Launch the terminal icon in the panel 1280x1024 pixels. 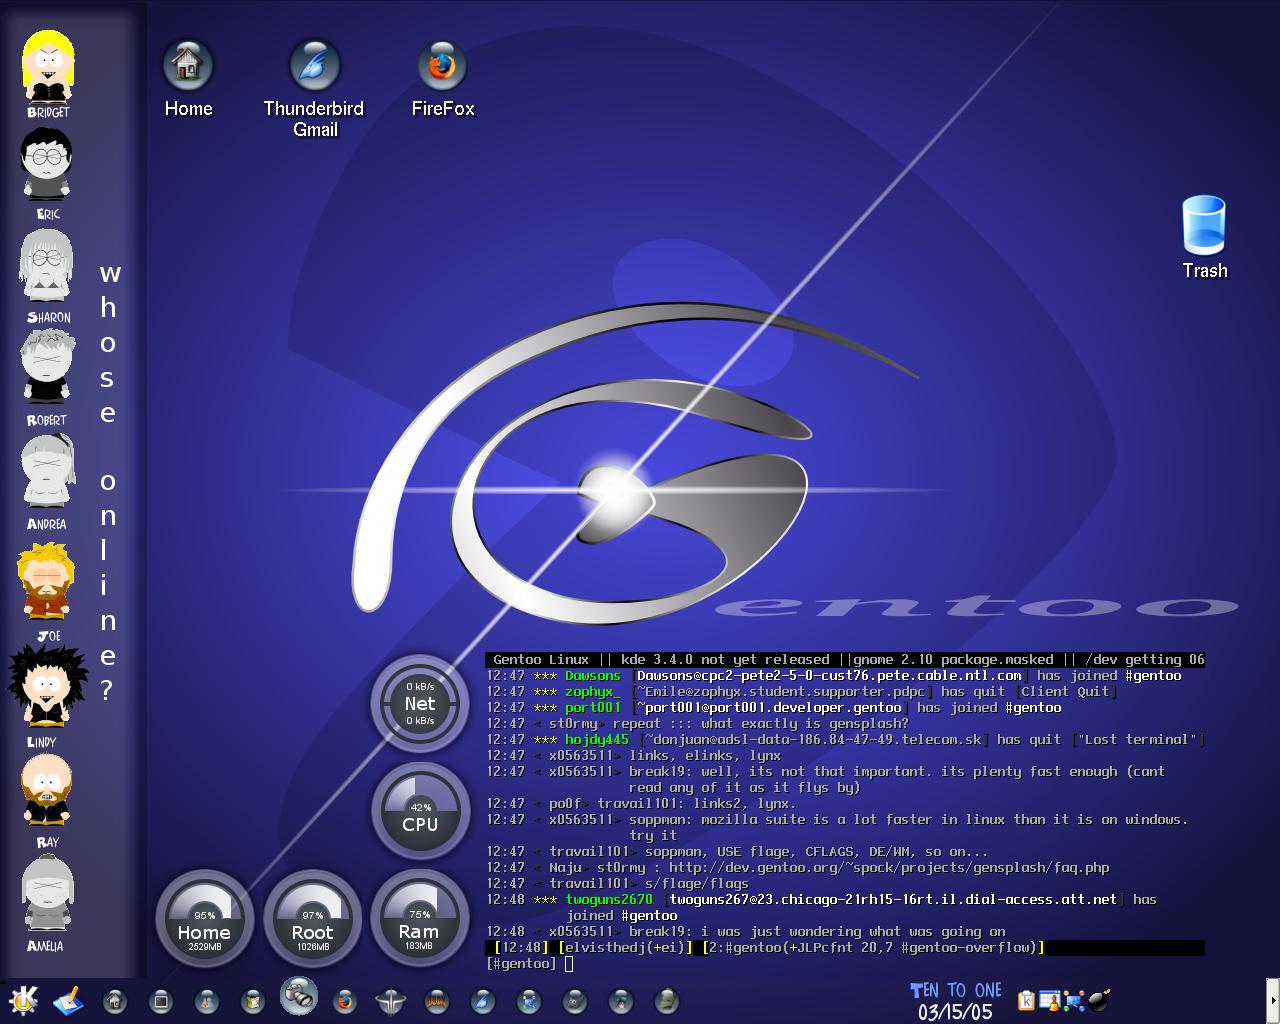tap(160, 1000)
